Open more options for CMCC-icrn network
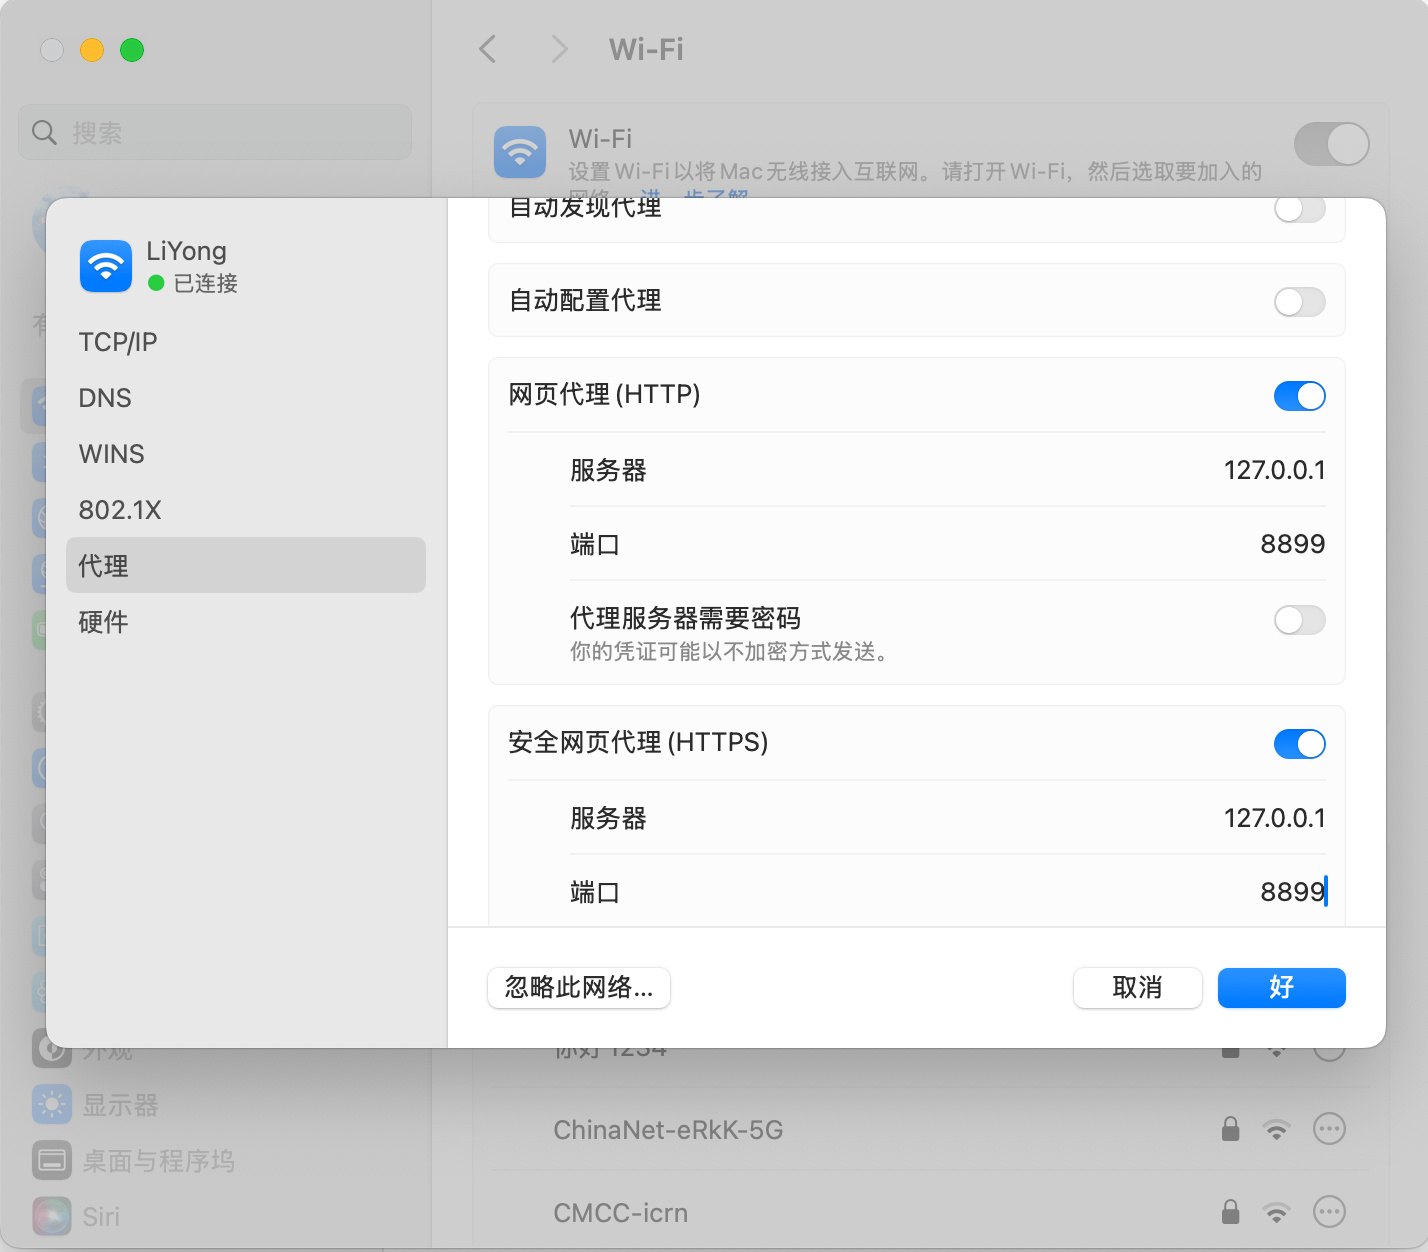The height and width of the screenshot is (1252, 1428). [1329, 1212]
